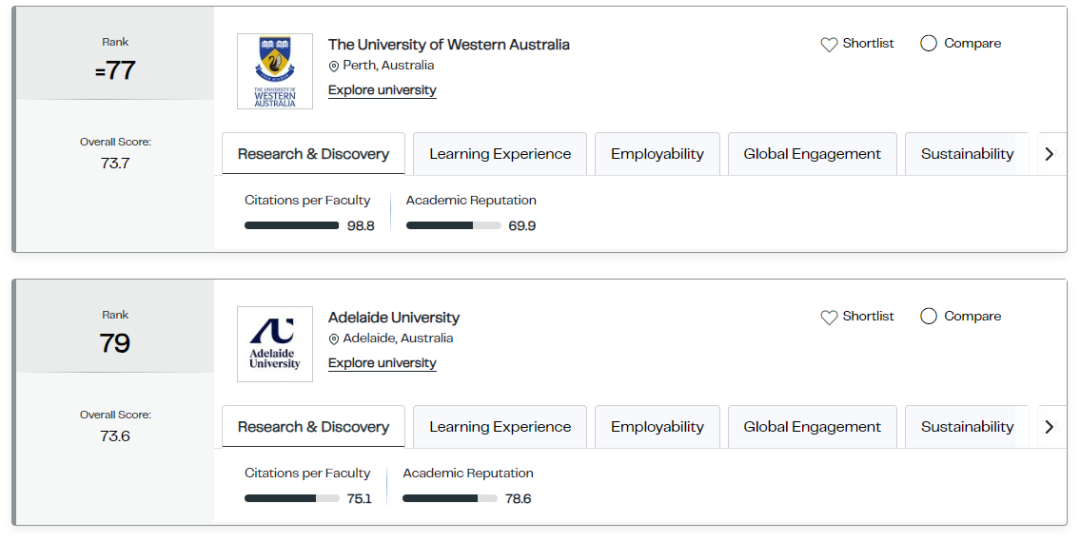Open Research & Discovery tab for Western Australia
The height and width of the screenshot is (542, 1080).
coord(313,154)
